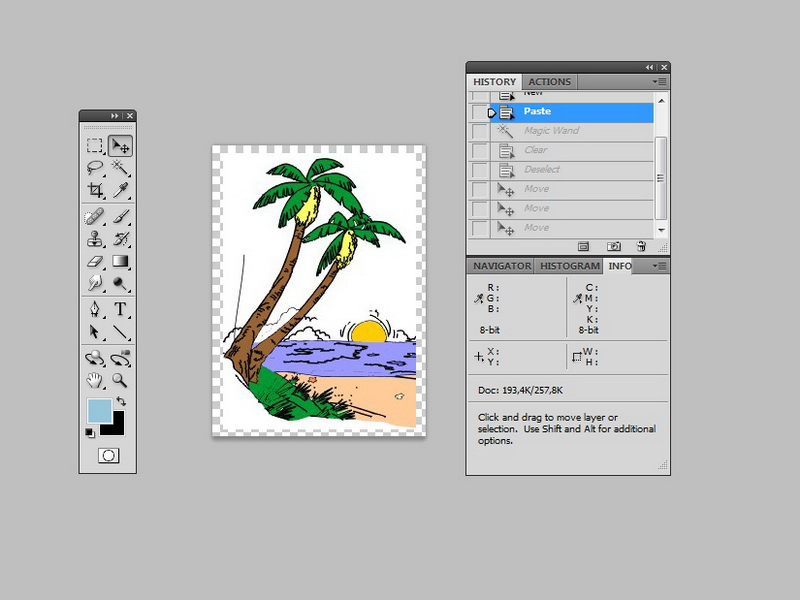Select the Magic Wand tool in toolbox
Screen dimensions: 800x600
(x=120, y=168)
